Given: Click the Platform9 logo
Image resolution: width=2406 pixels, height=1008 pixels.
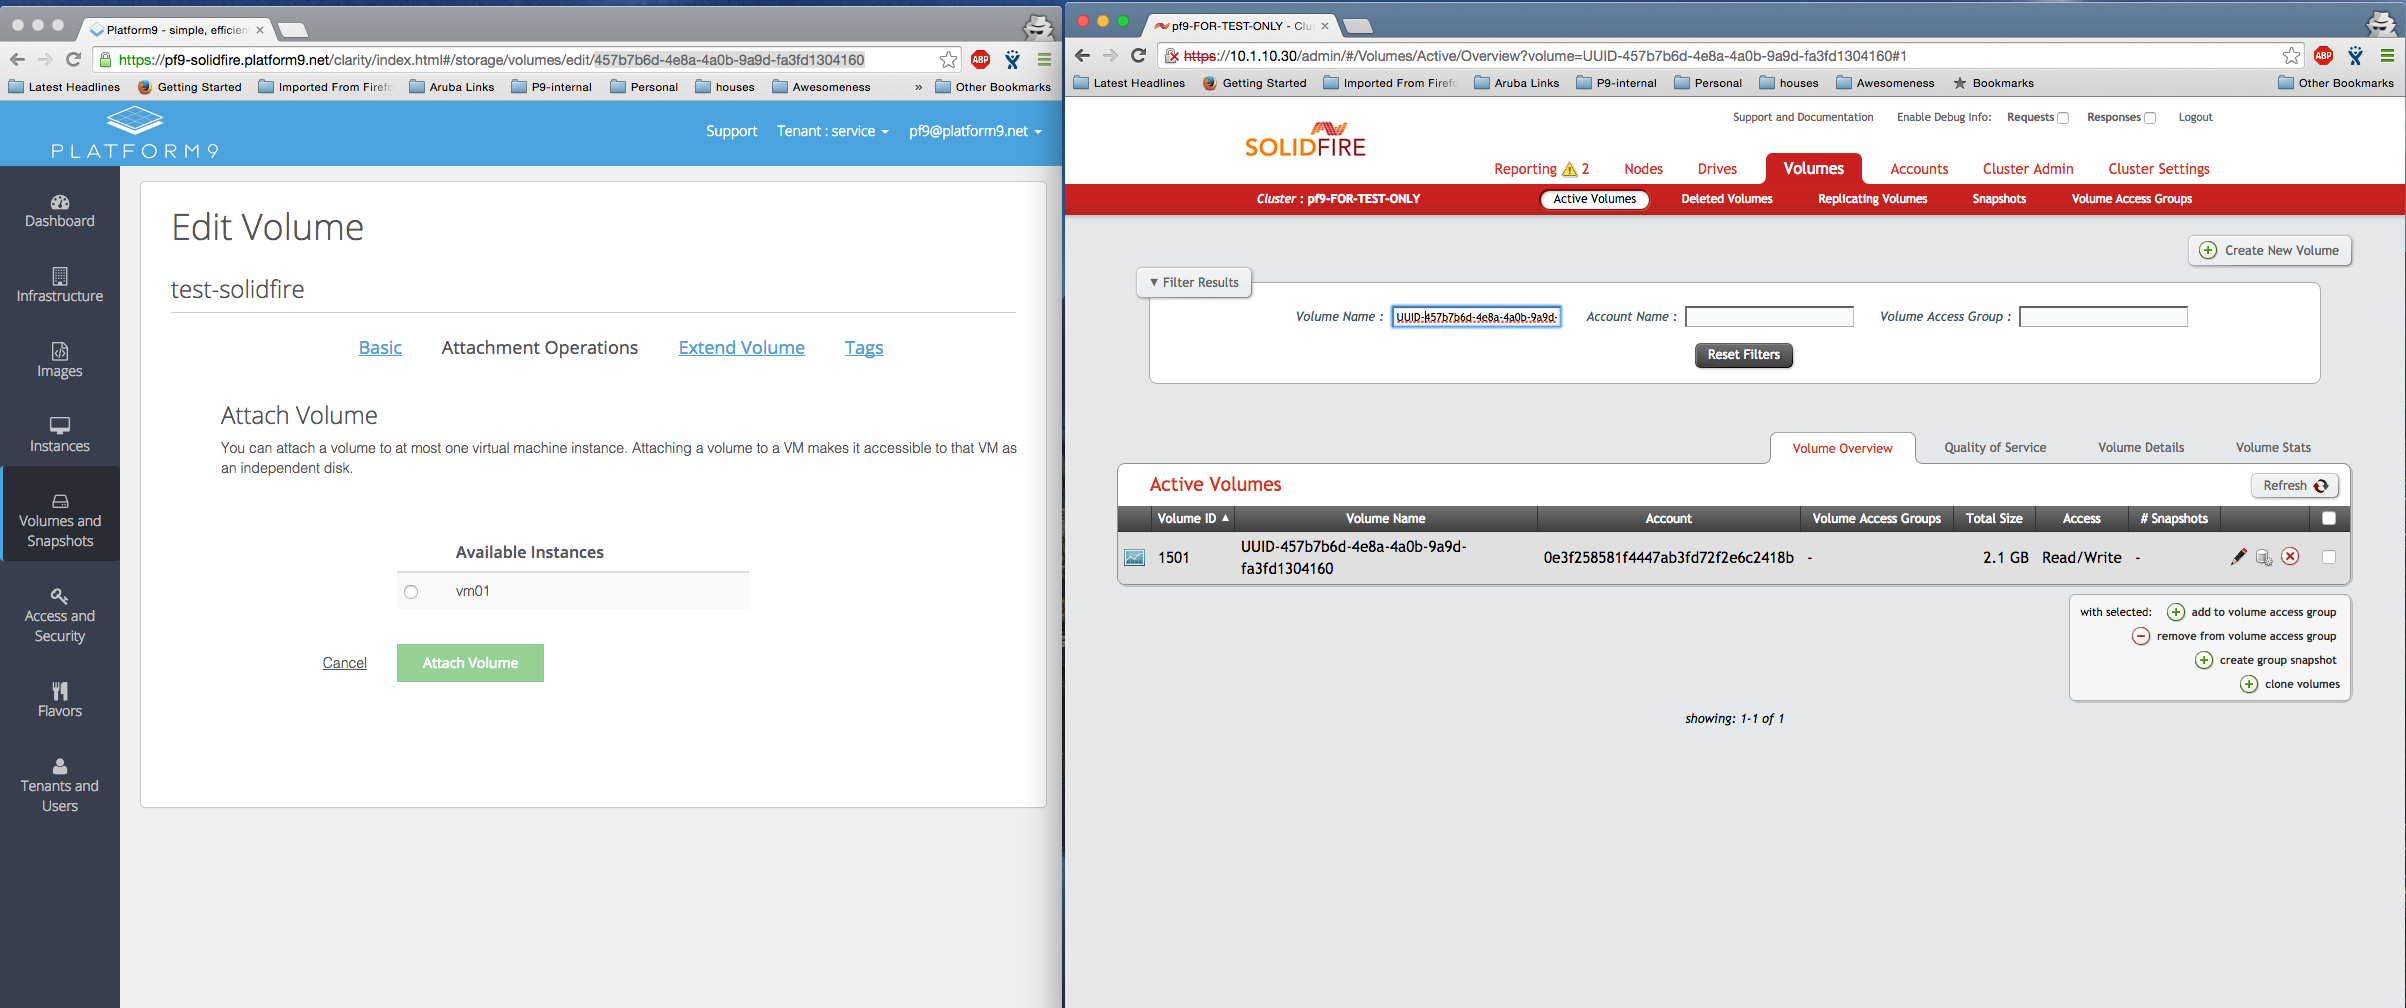Looking at the screenshot, I should 135,134.
